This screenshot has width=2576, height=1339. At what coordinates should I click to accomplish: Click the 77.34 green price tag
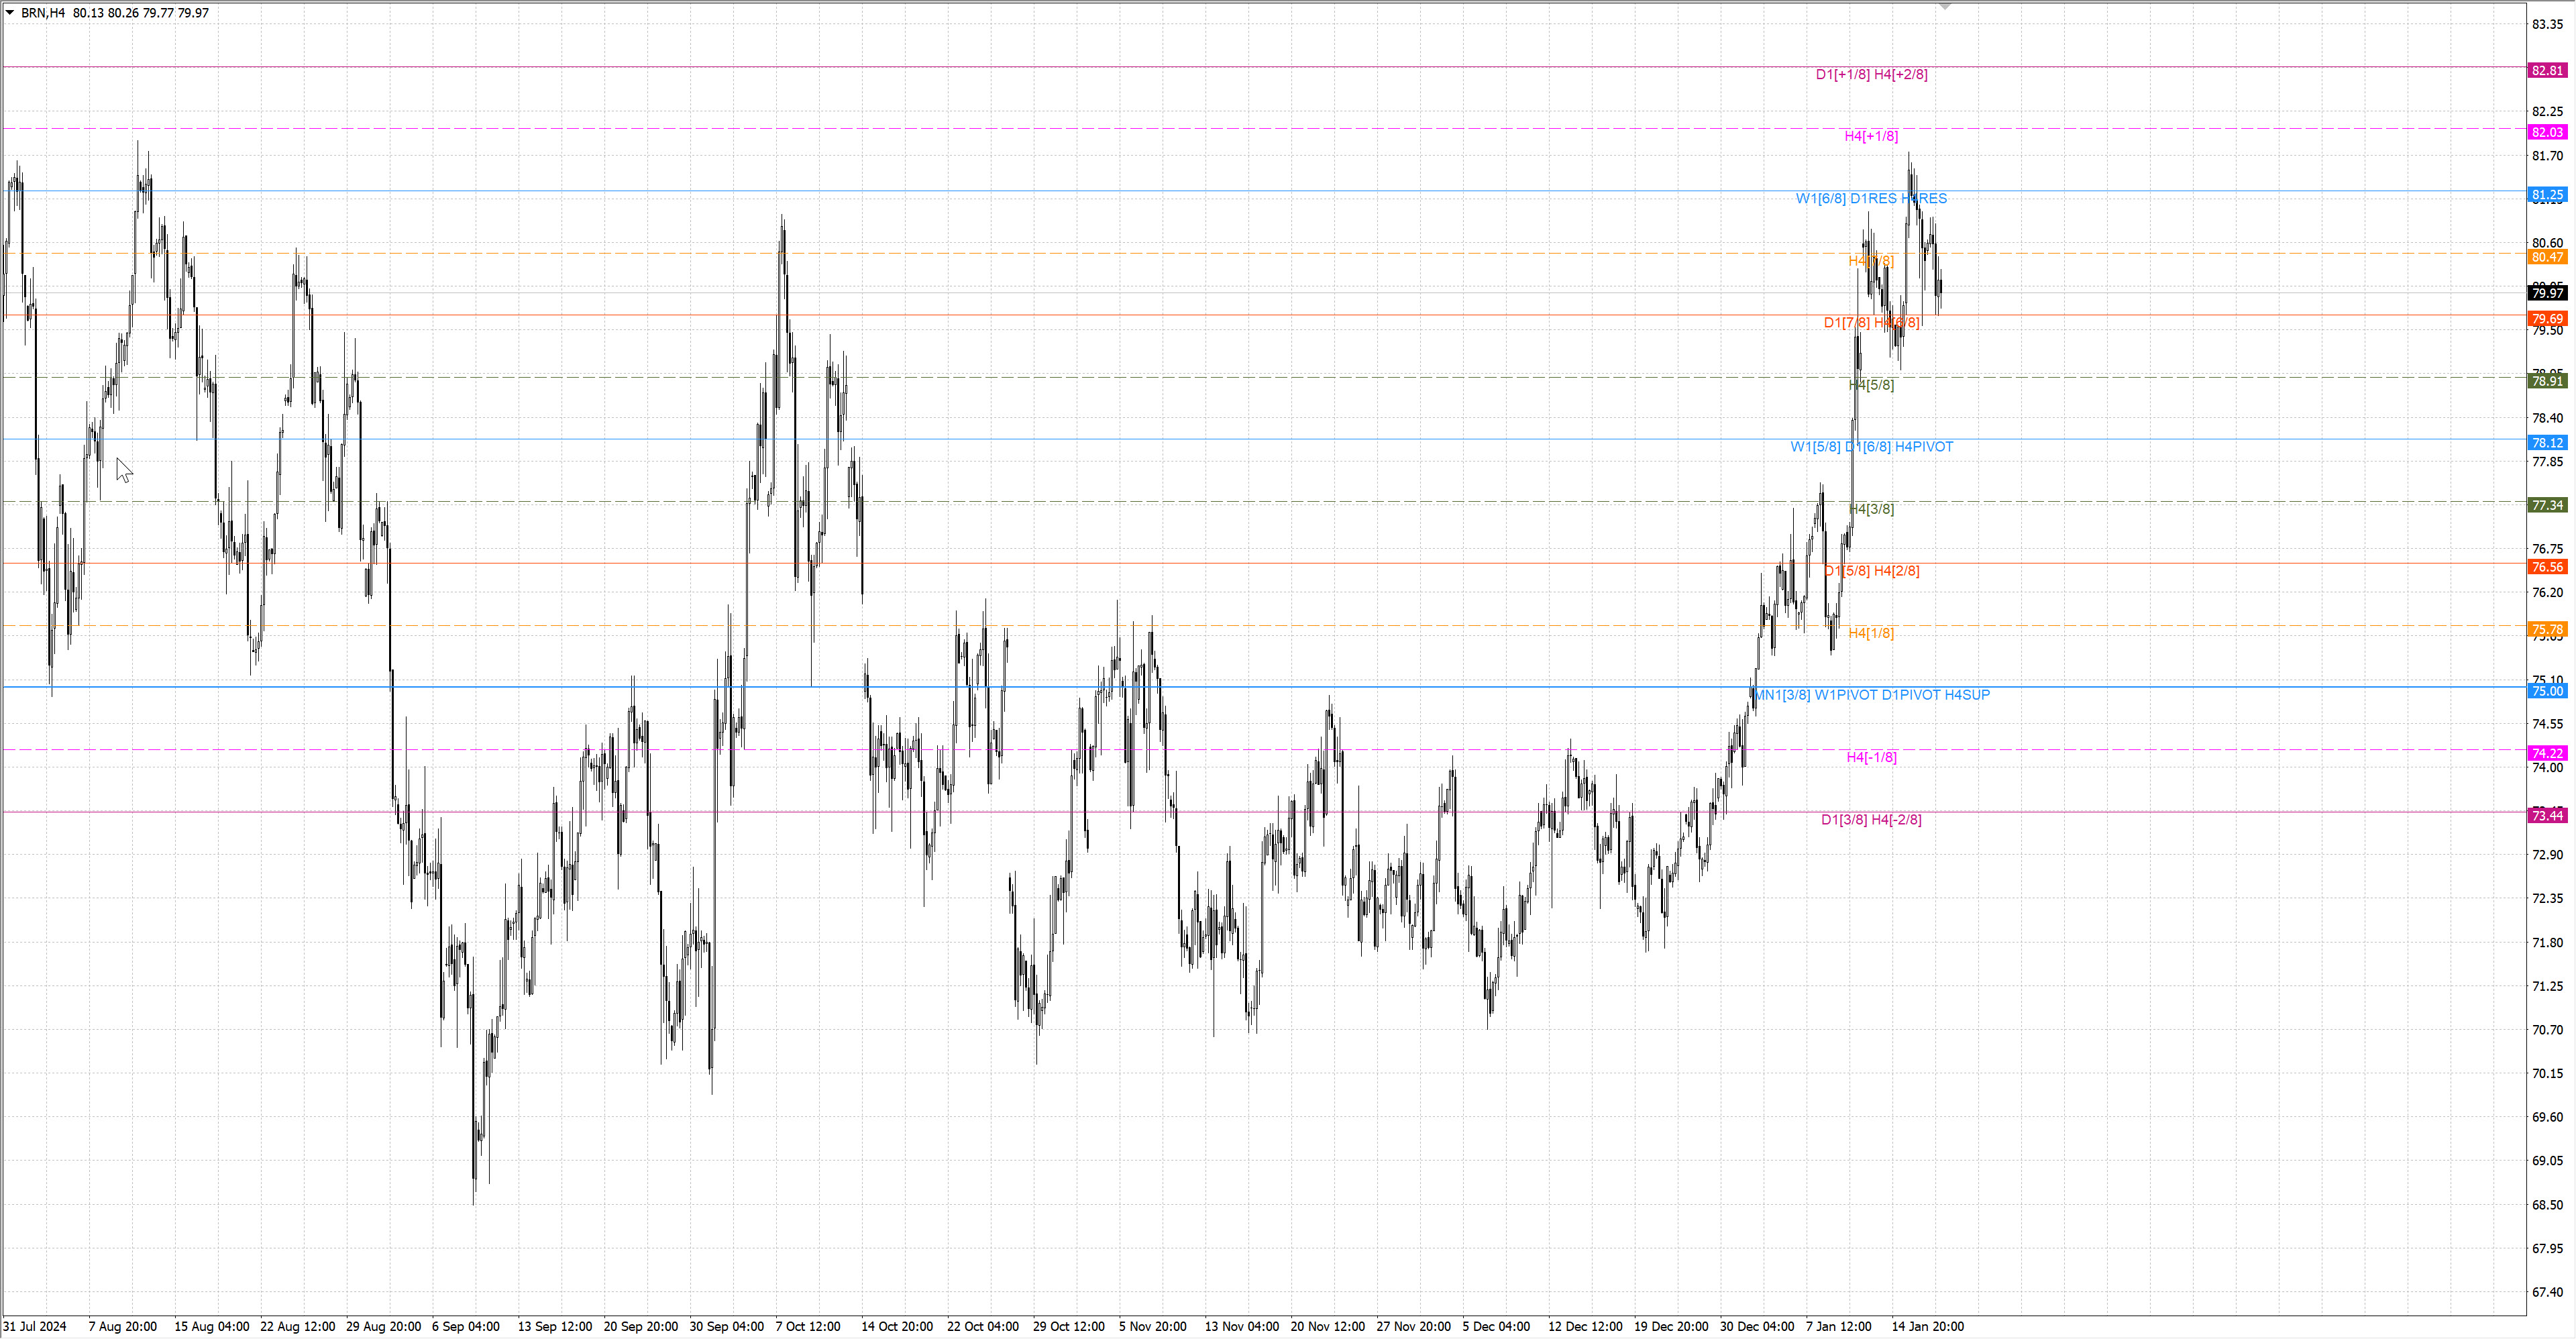point(2546,505)
